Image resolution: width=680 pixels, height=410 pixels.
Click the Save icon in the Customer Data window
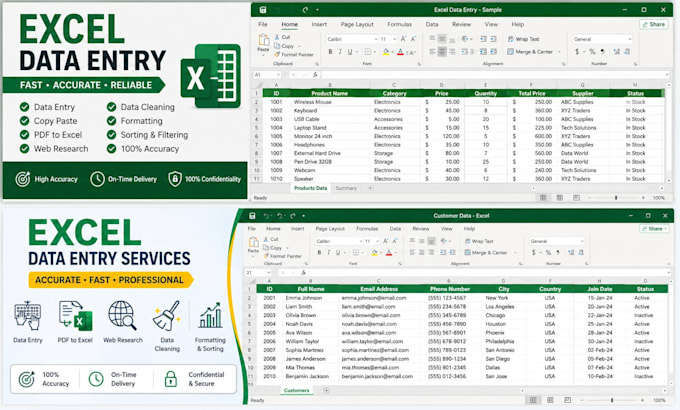pos(252,216)
